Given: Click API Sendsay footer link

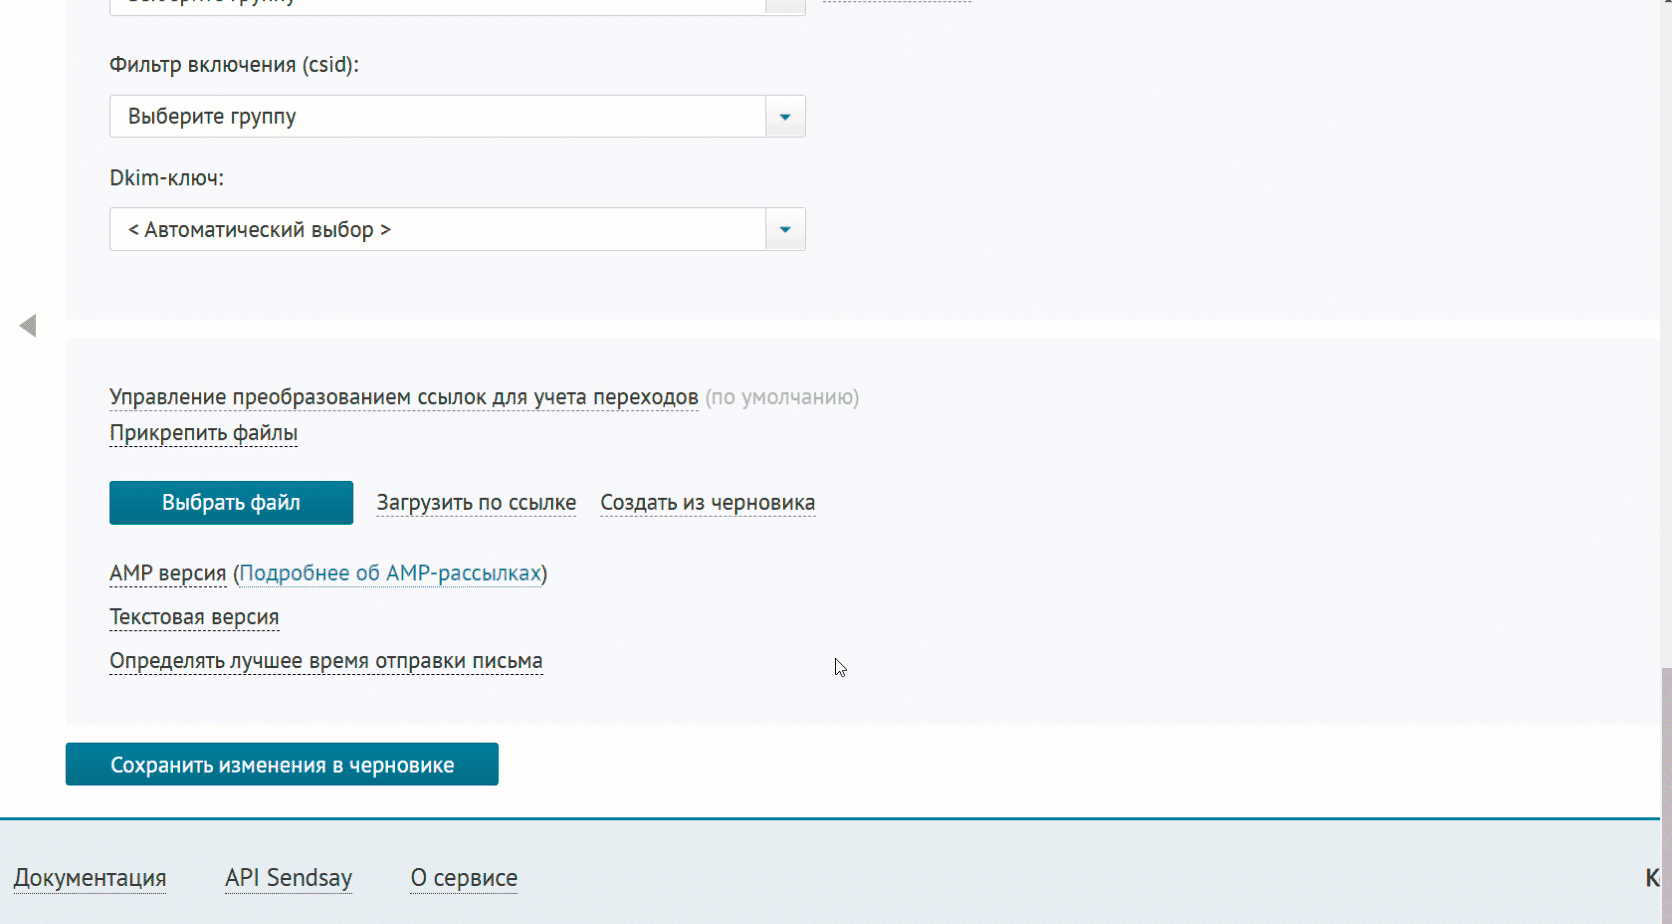Looking at the screenshot, I should tap(288, 878).
